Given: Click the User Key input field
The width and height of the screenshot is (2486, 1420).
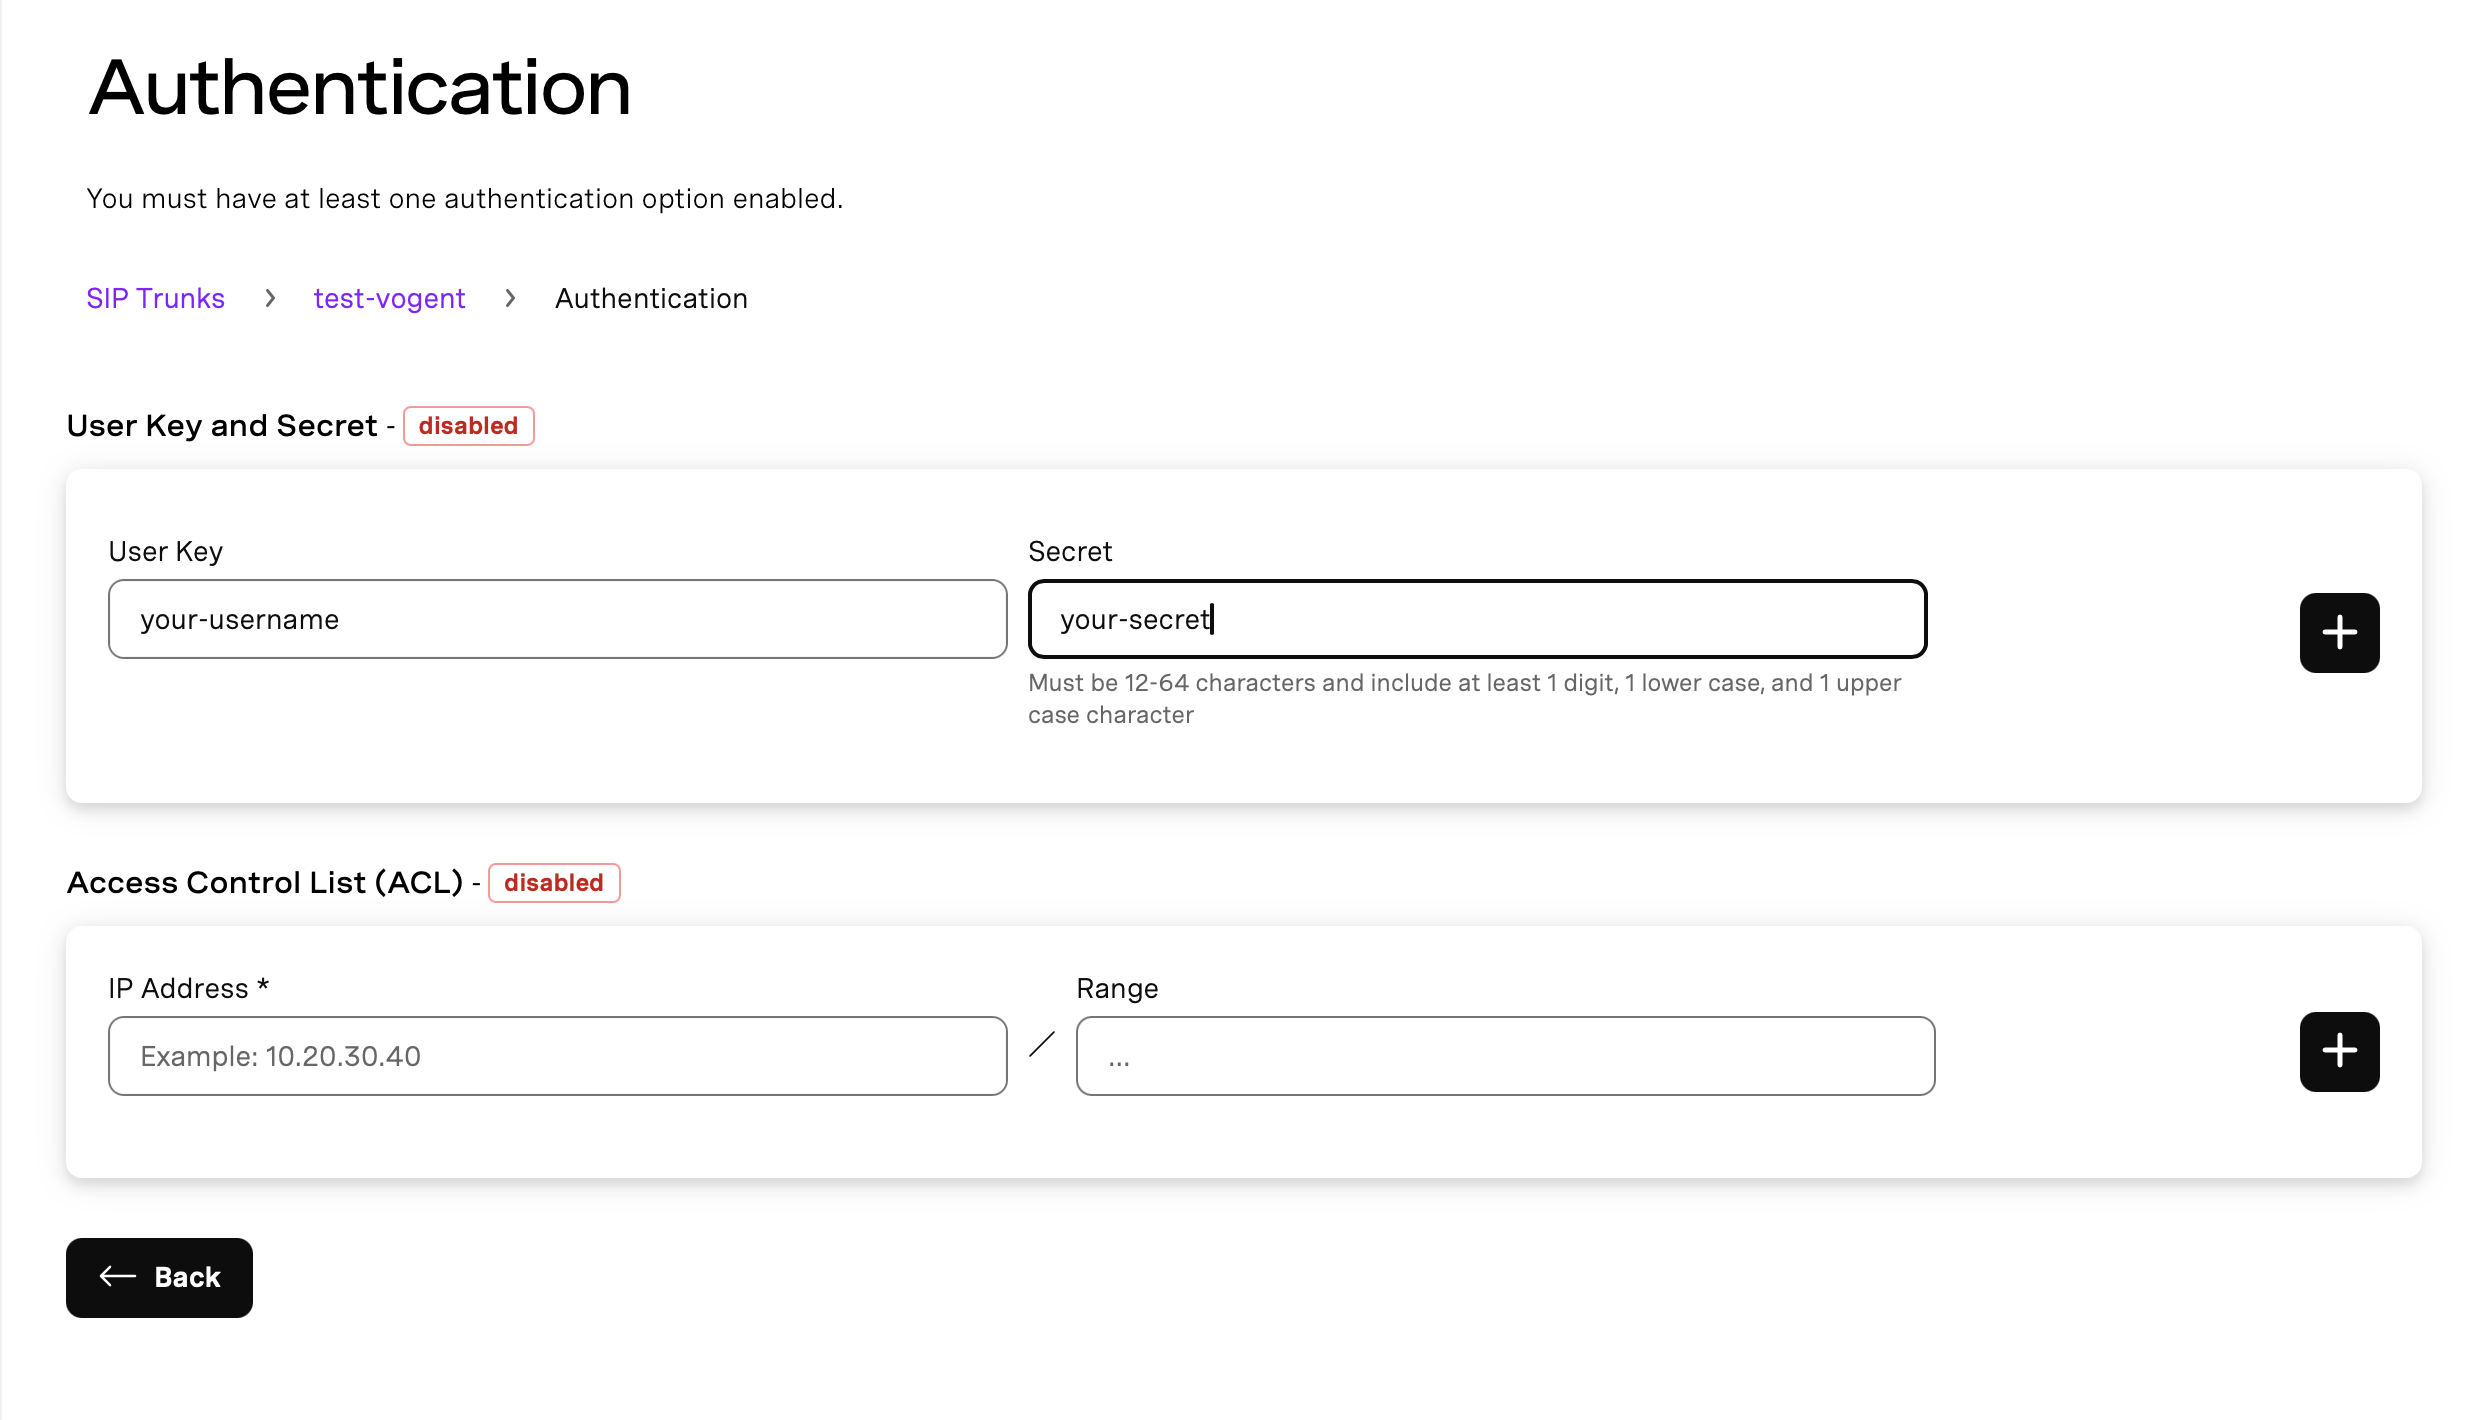Looking at the screenshot, I should click(557, 619).
